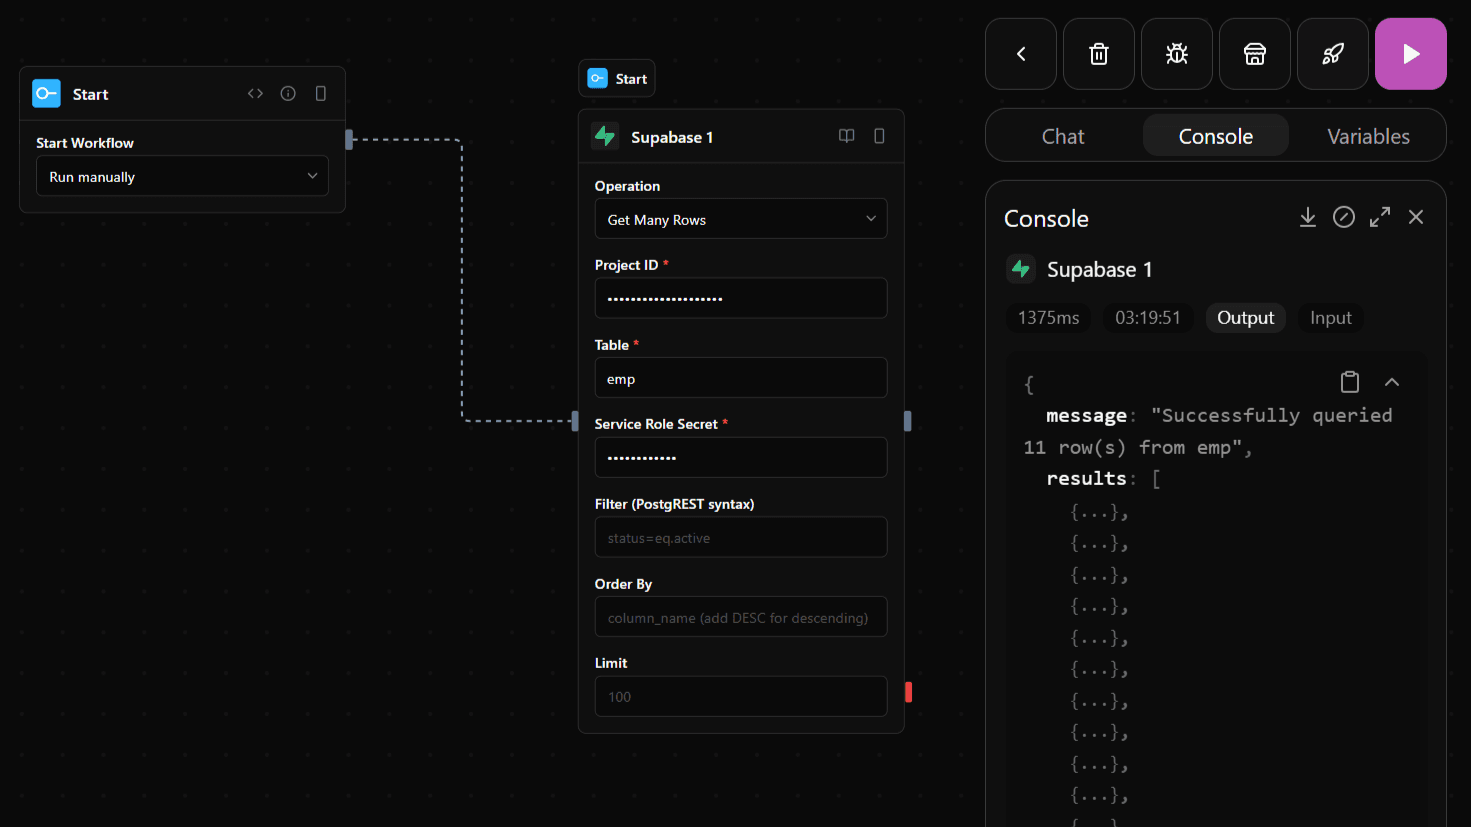Open the Operation dropdown showing Get Many Rows
1471x827 pixels.
coord(740,219)
